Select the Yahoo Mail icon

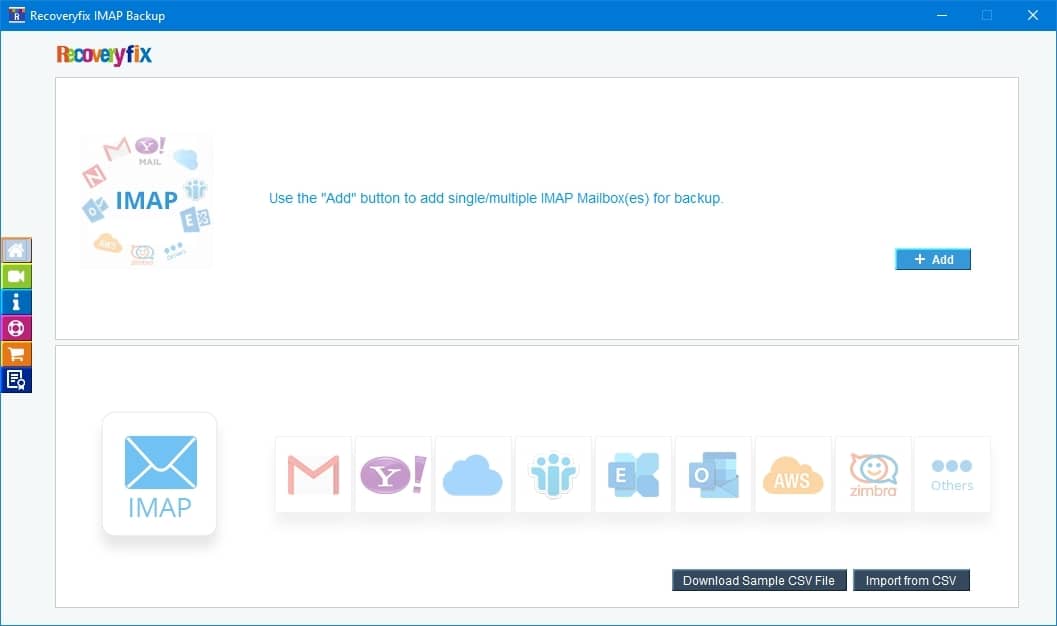click(393, 474)
